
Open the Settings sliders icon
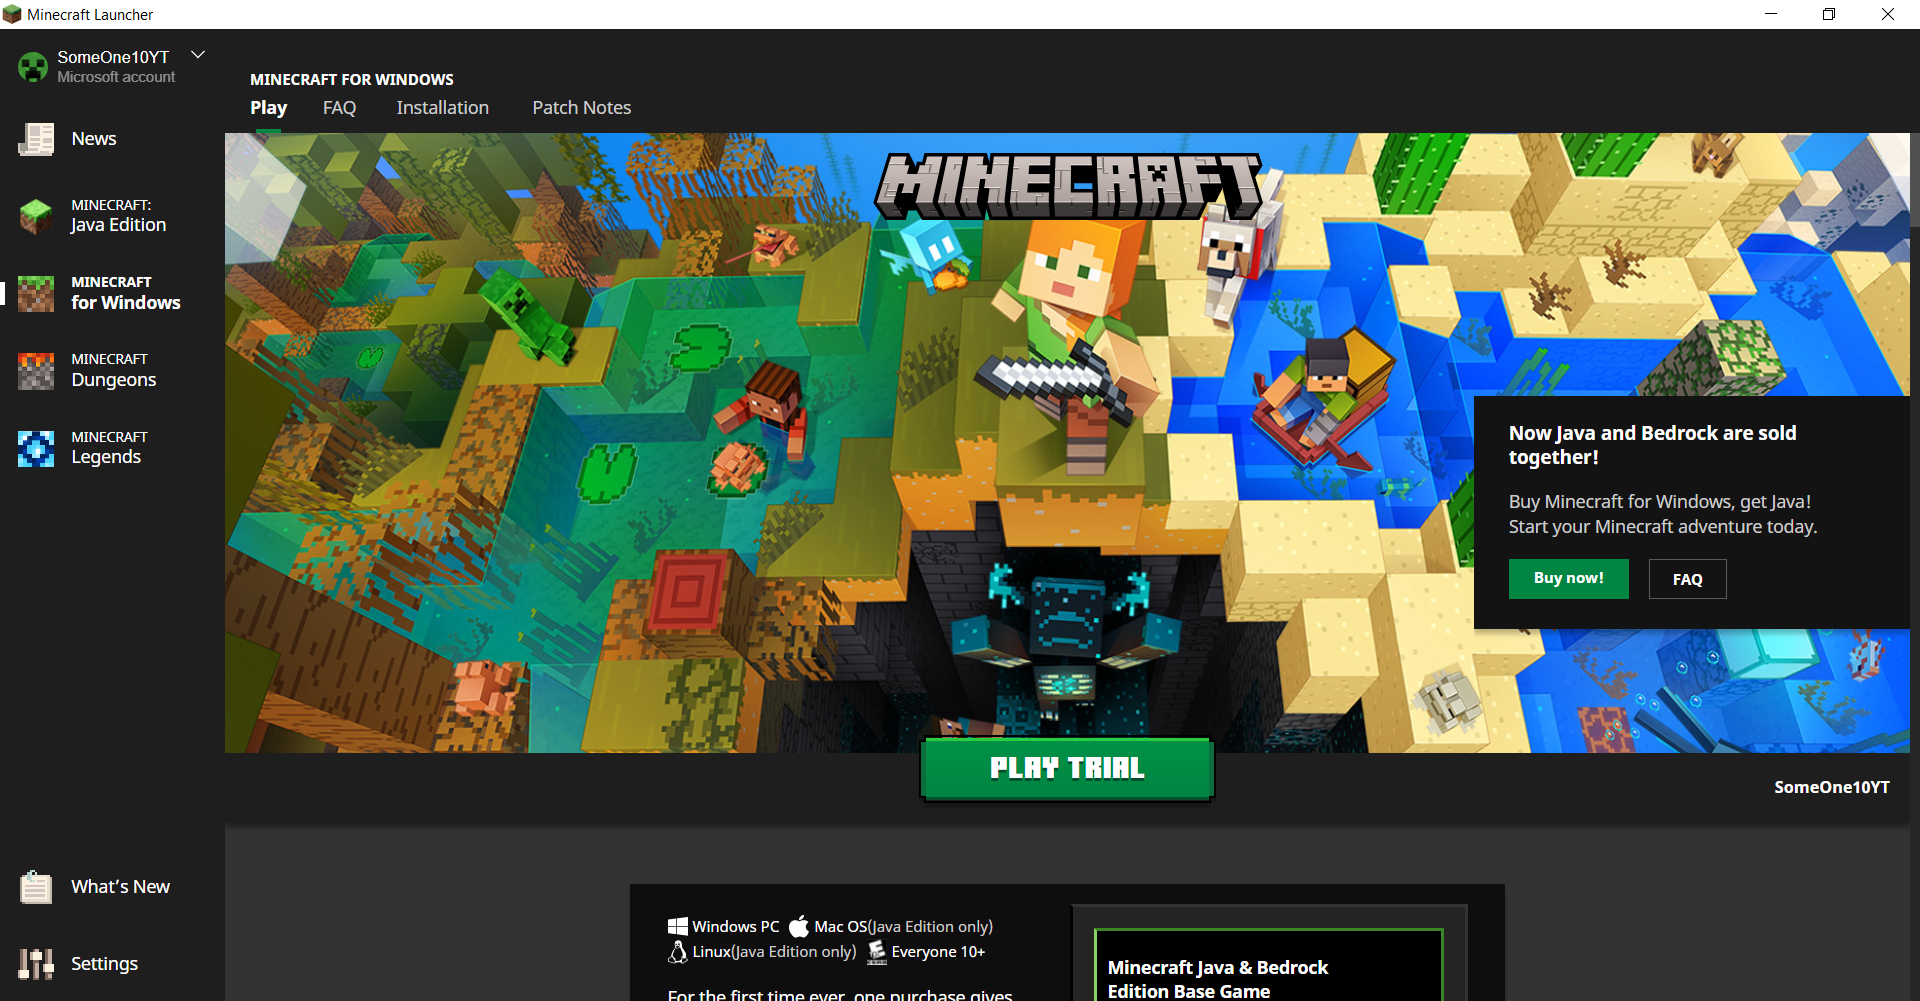(x=36, y=964)
